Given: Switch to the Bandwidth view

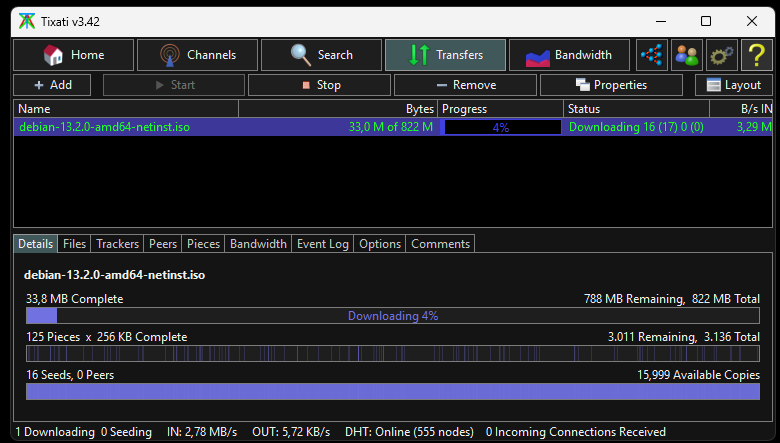Looking at the screenshot, I should [569, 55].
